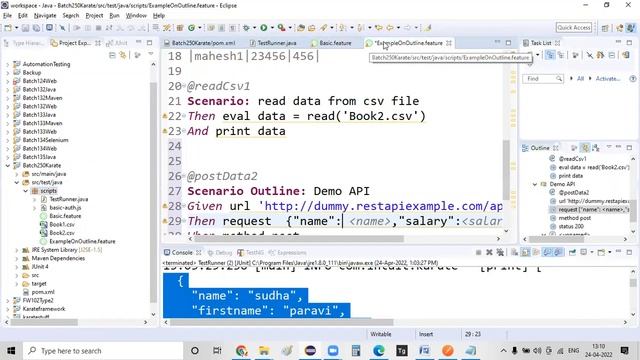Collapse the scripts package node

pyautogui.click(x=25, y=191)
